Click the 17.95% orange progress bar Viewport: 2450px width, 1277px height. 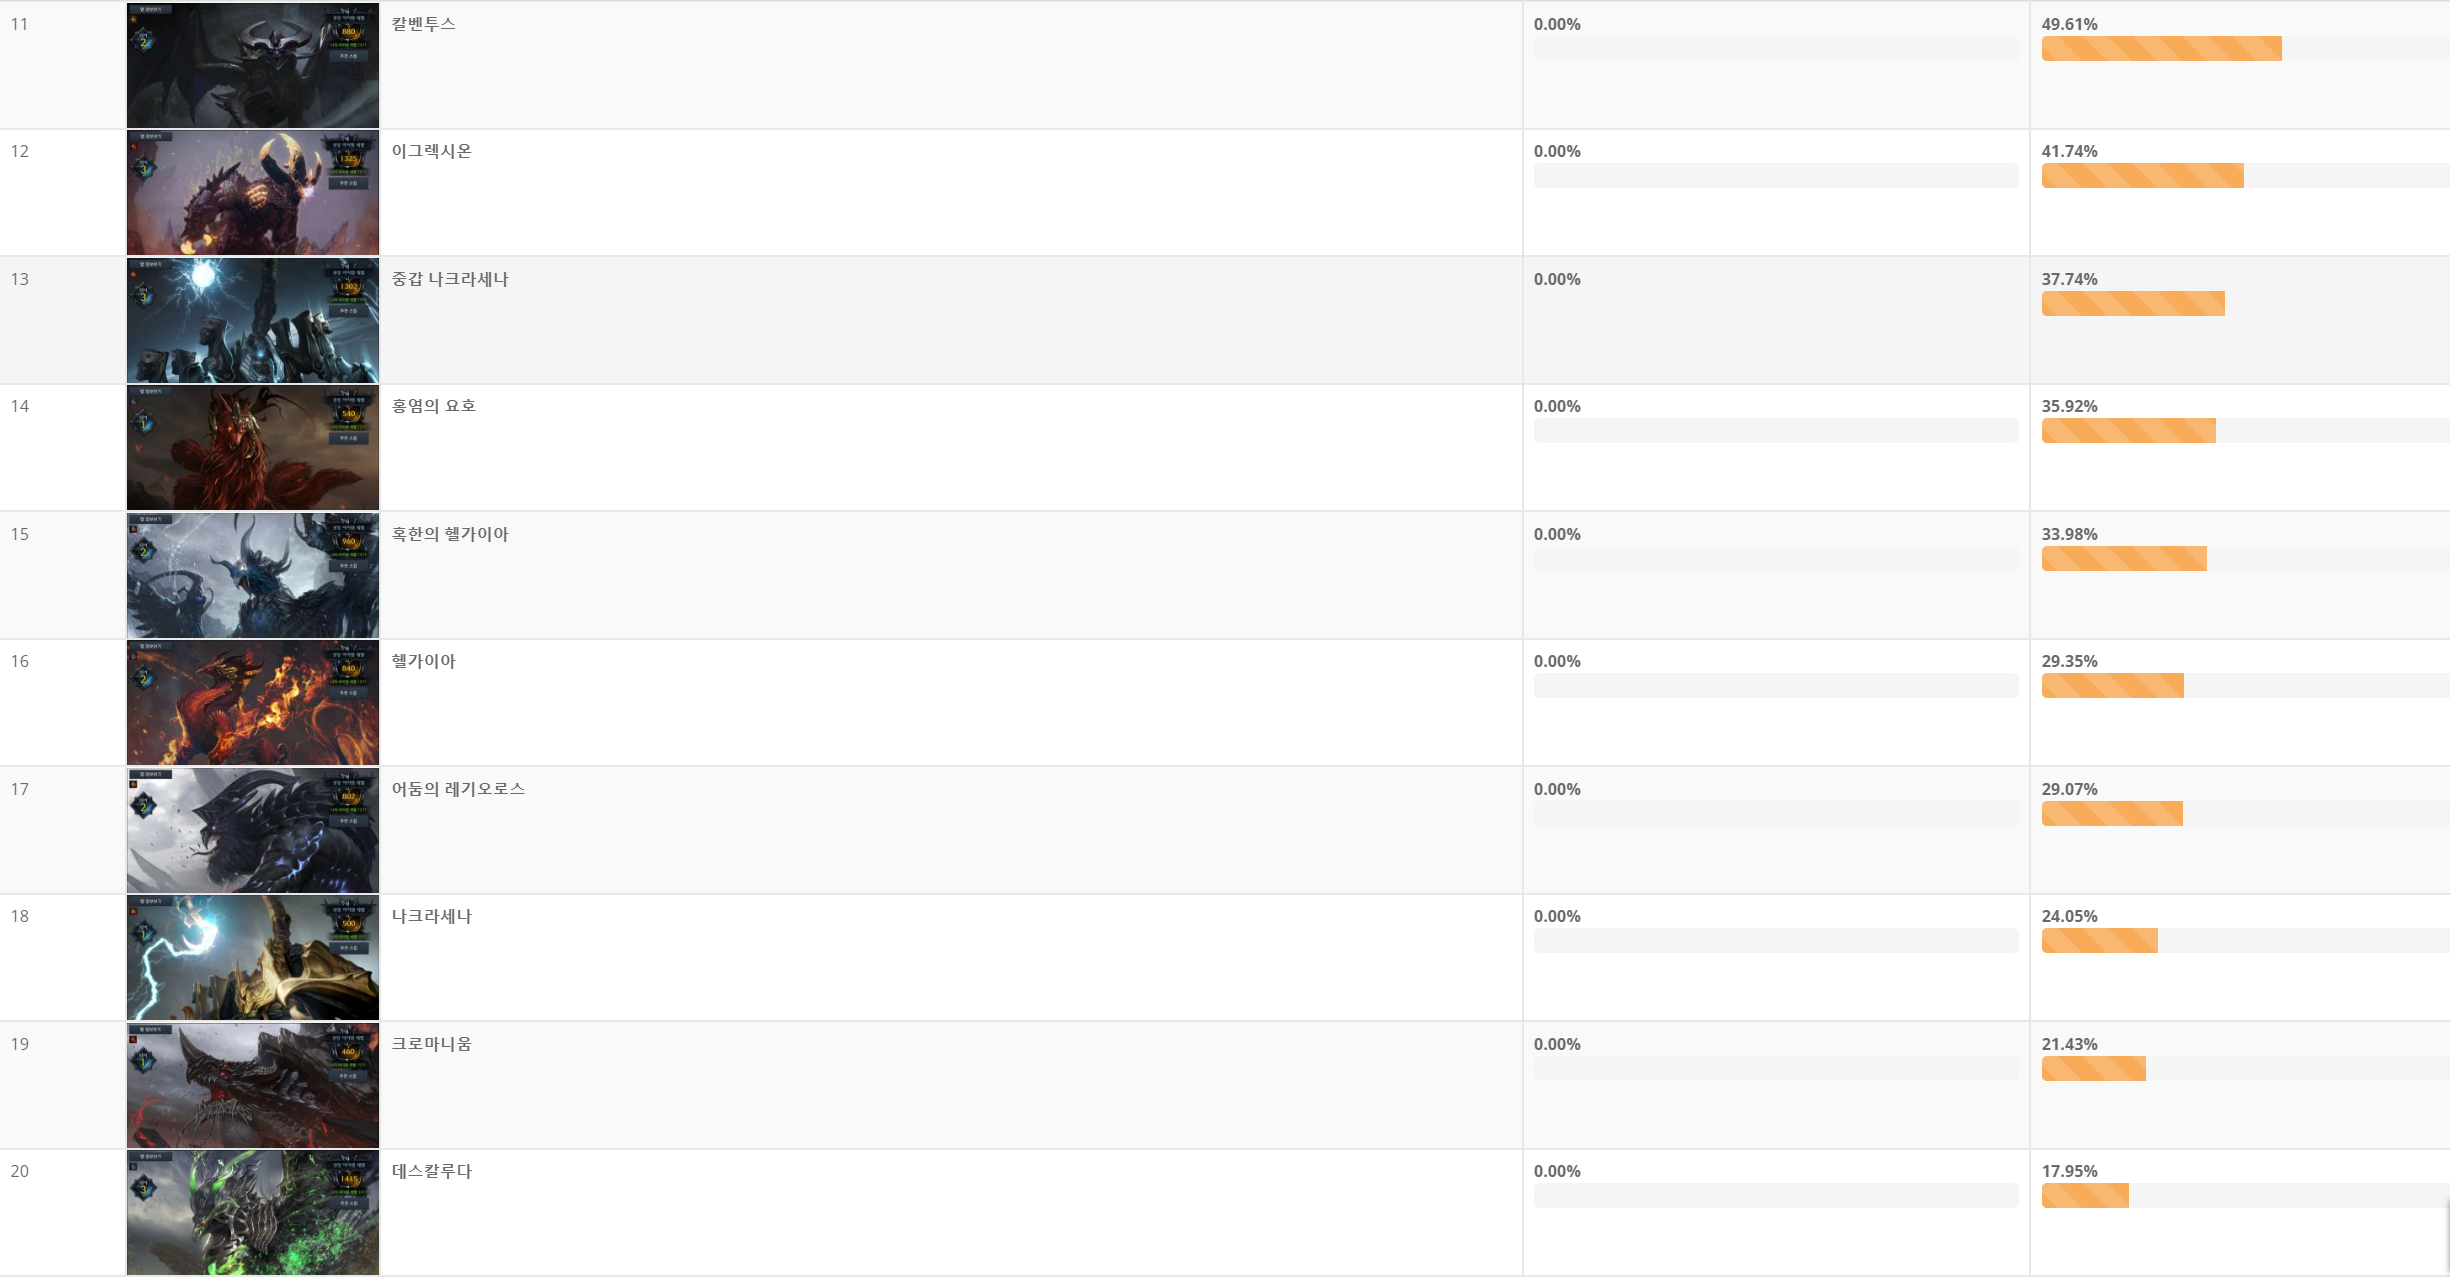click(x=2085, y=1195)
